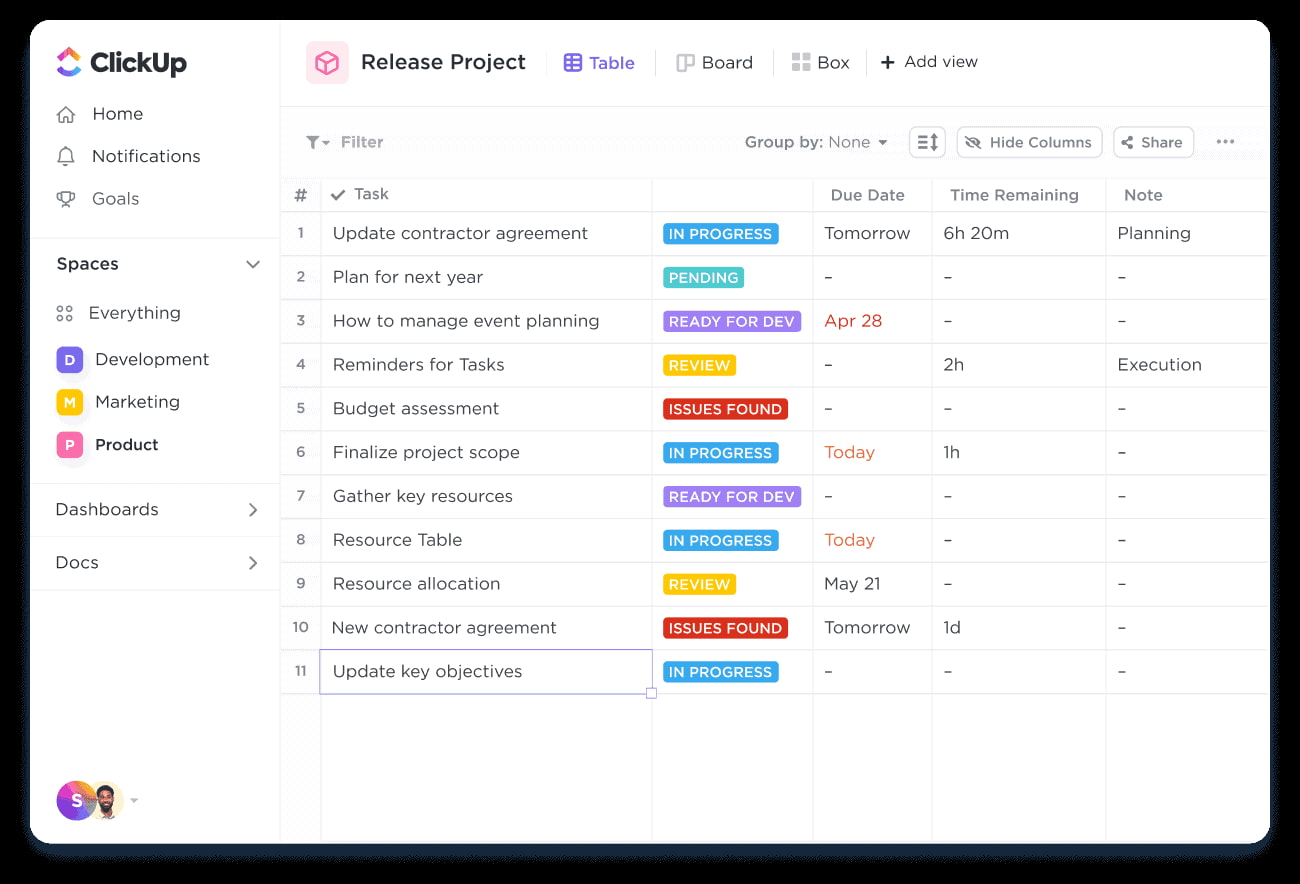The image size is (1300, 884).
Task: Check the Task column header checkbox
Action: [x=337, y=194]
